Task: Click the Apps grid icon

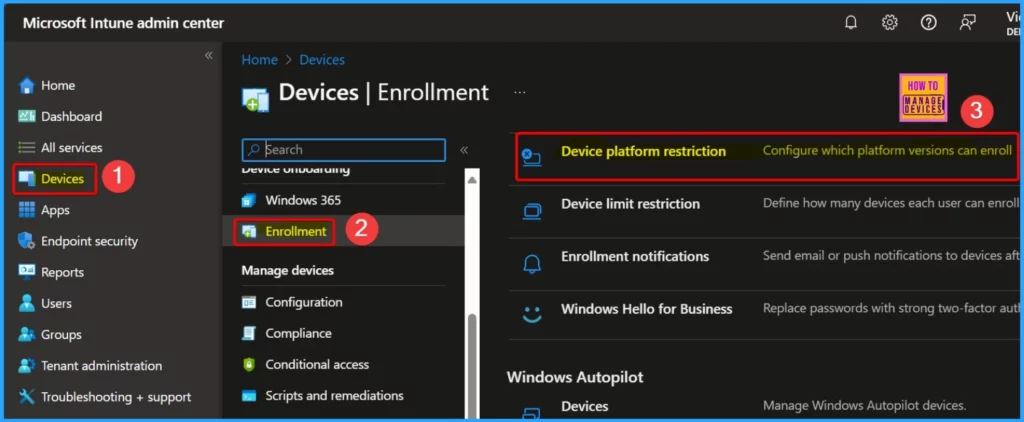Action: click(x=27, y=210)
